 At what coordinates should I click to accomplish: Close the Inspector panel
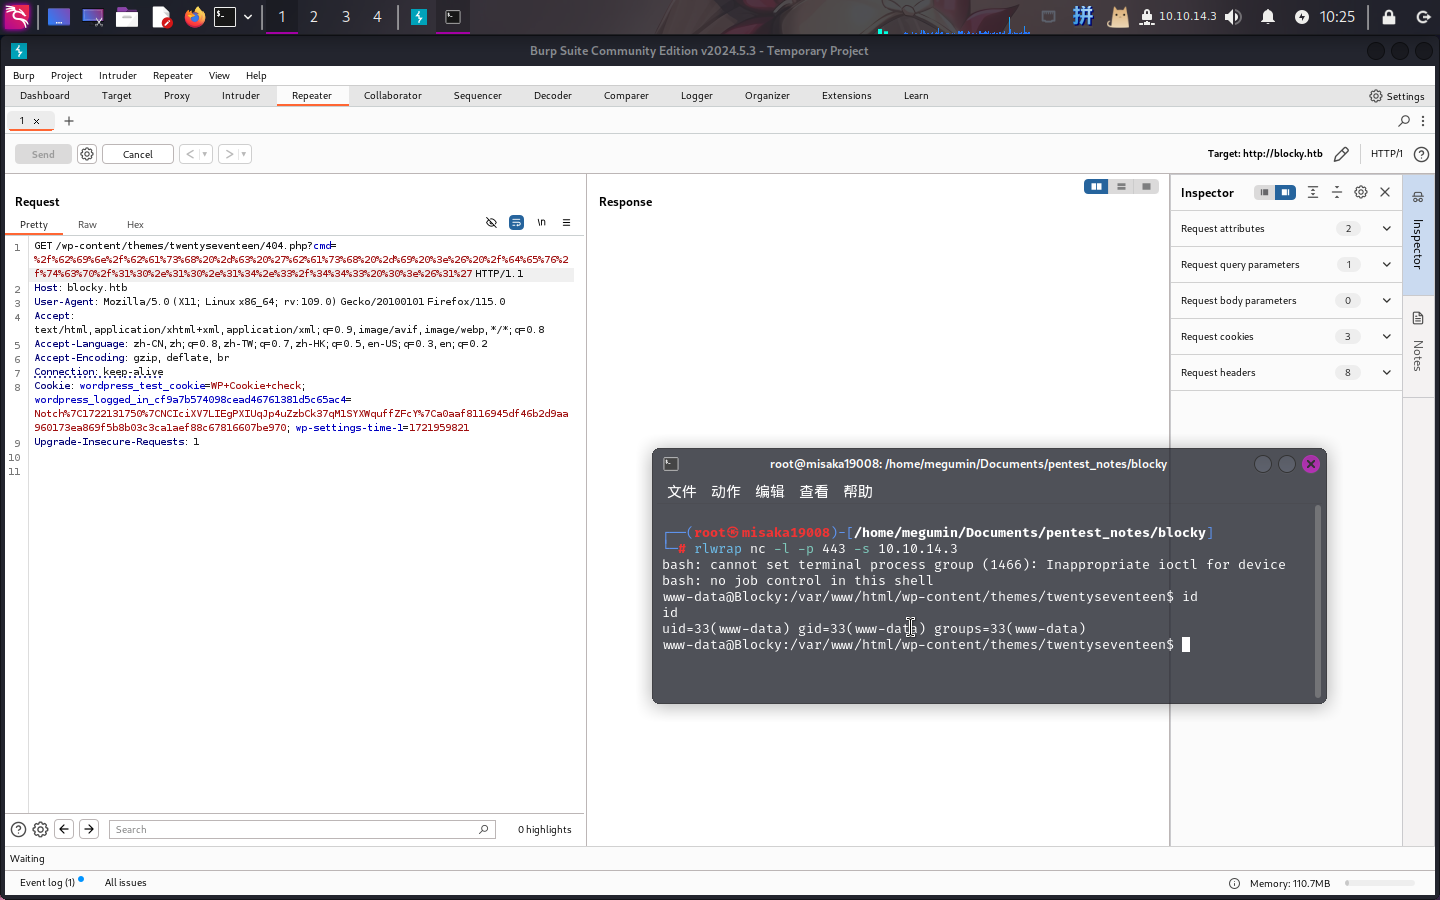pyautogui.click(x=1385, y=192)
